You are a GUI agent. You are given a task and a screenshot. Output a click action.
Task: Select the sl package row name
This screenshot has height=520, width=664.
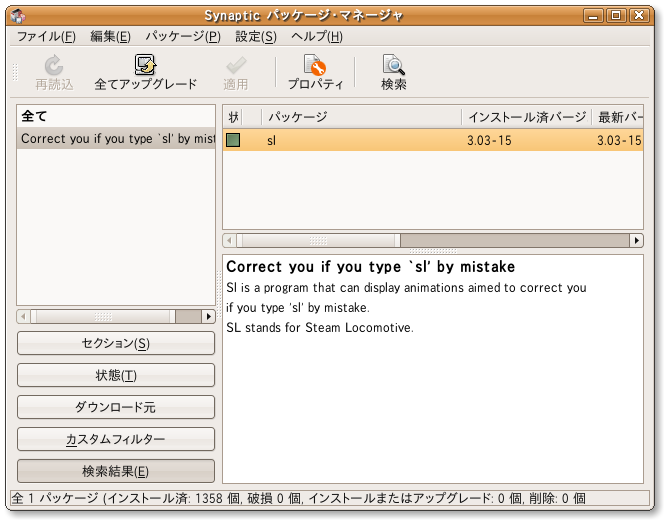[271, 141]
